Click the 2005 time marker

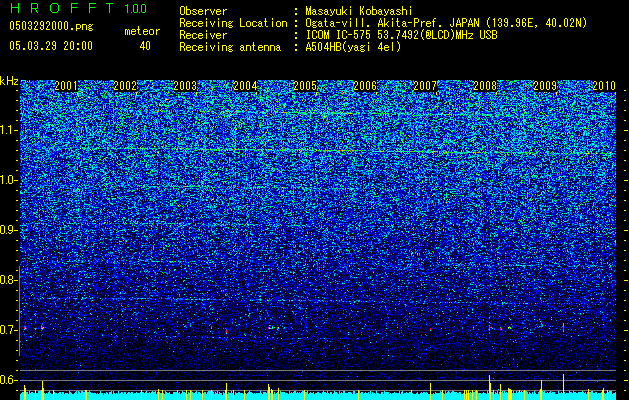click(x=305, y=86)
